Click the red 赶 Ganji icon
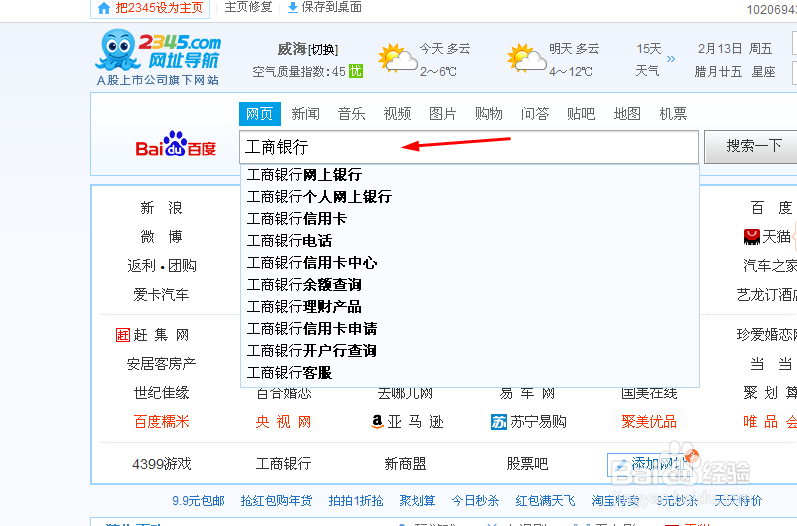Image resolution: width=797 pixels, height=526 pixels. tap(123, 335)
